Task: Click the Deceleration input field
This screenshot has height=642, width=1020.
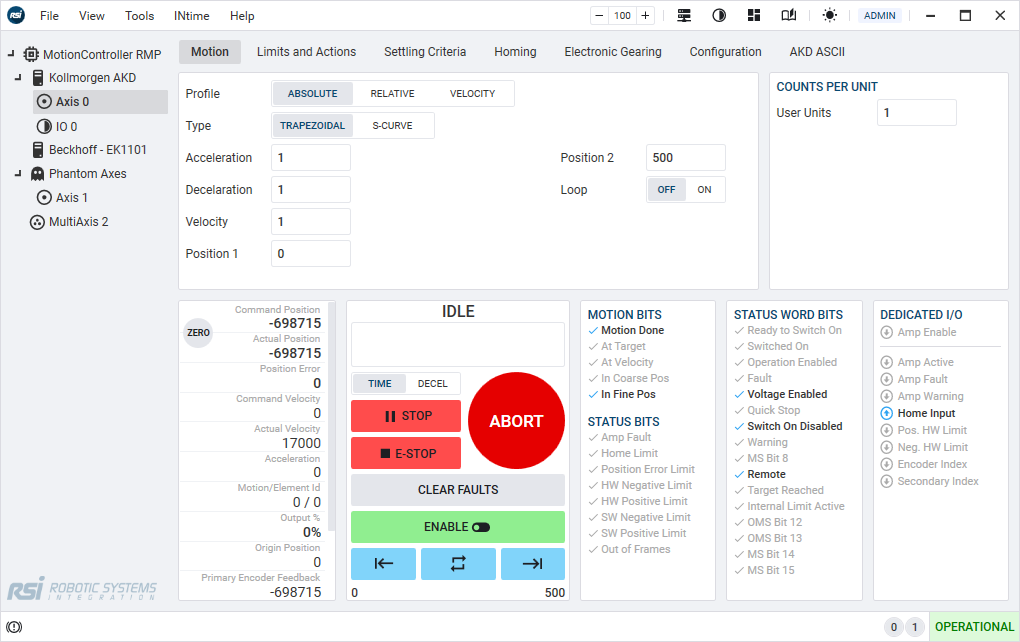Action: click(x=311, y=189)
